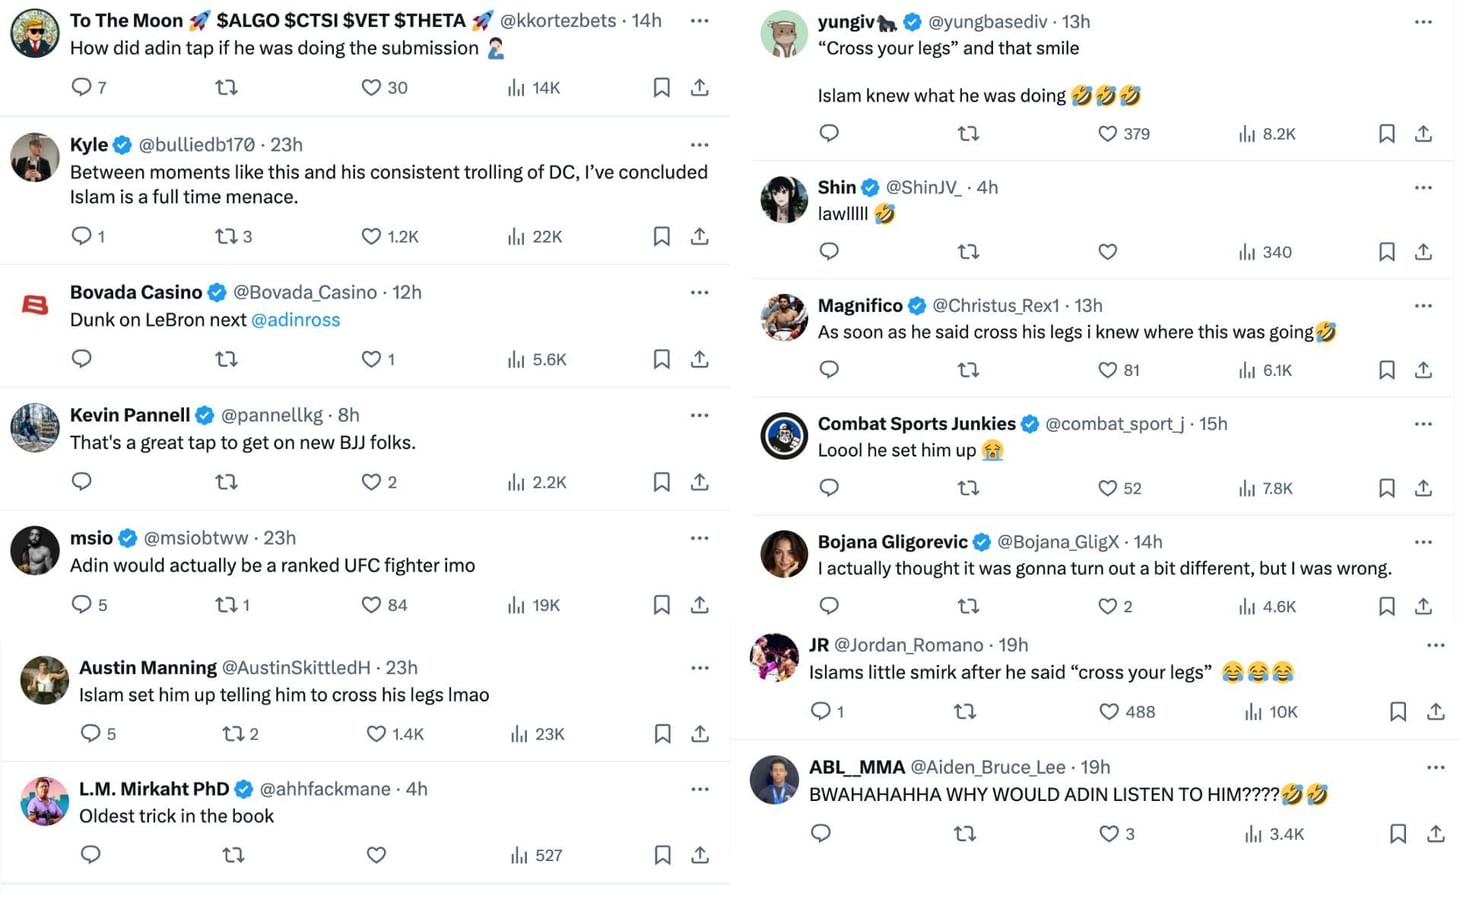Open more options on L.M. Mirkaht PhD's tweet
This screenshot has width=1460, height=913.
click(699, 789)
